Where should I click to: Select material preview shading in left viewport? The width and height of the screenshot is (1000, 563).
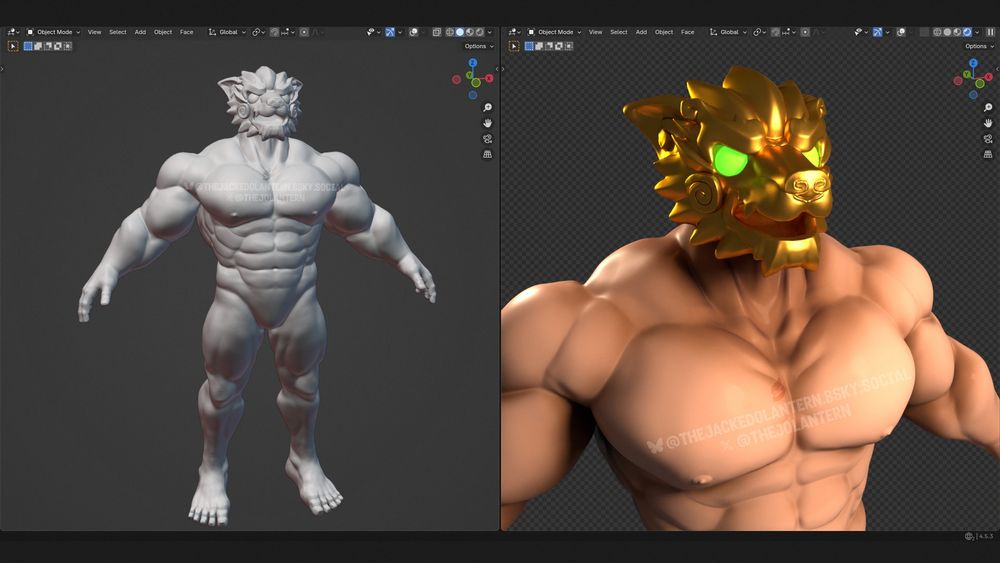(x=469, y=32)
